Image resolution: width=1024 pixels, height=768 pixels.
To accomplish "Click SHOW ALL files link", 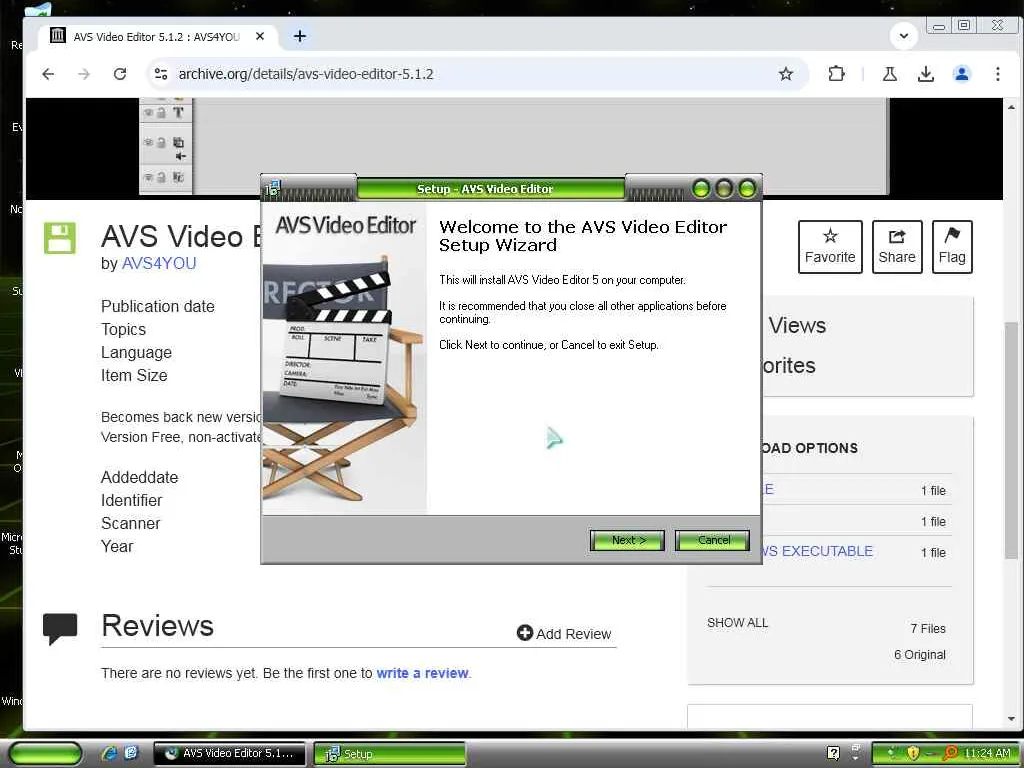I will point(737,623).
